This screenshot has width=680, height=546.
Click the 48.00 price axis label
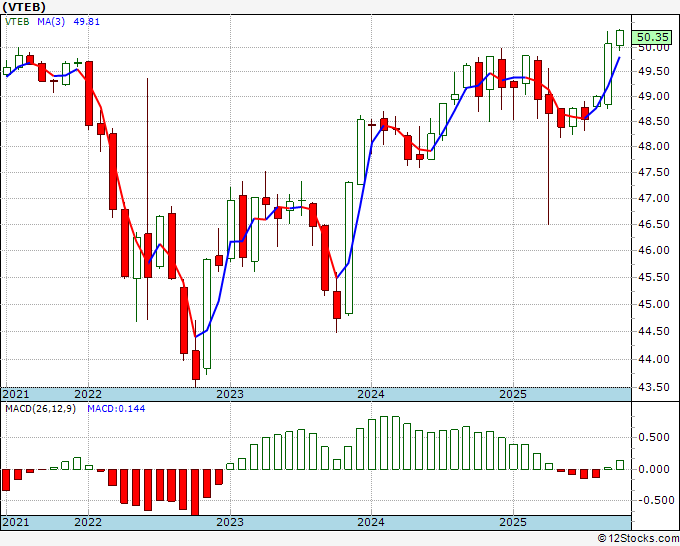click(654, 146)
